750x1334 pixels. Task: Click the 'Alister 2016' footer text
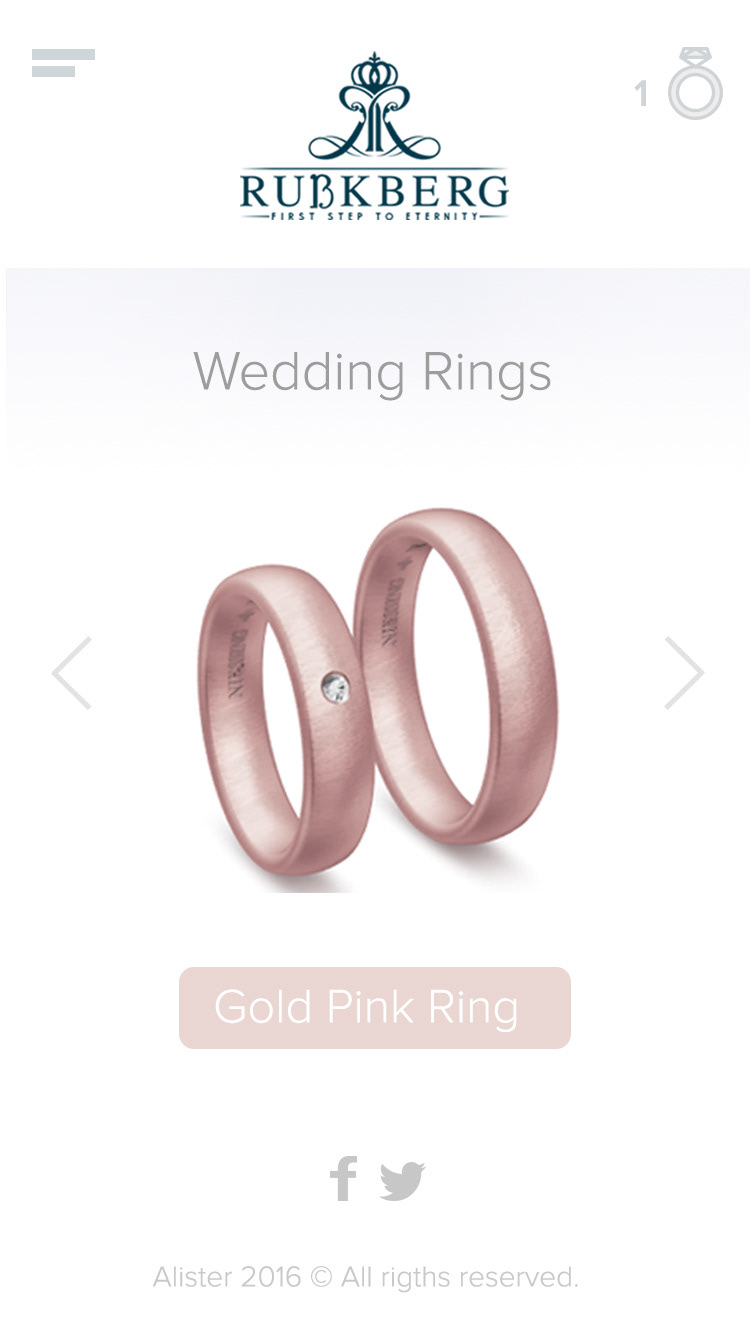227,1277
